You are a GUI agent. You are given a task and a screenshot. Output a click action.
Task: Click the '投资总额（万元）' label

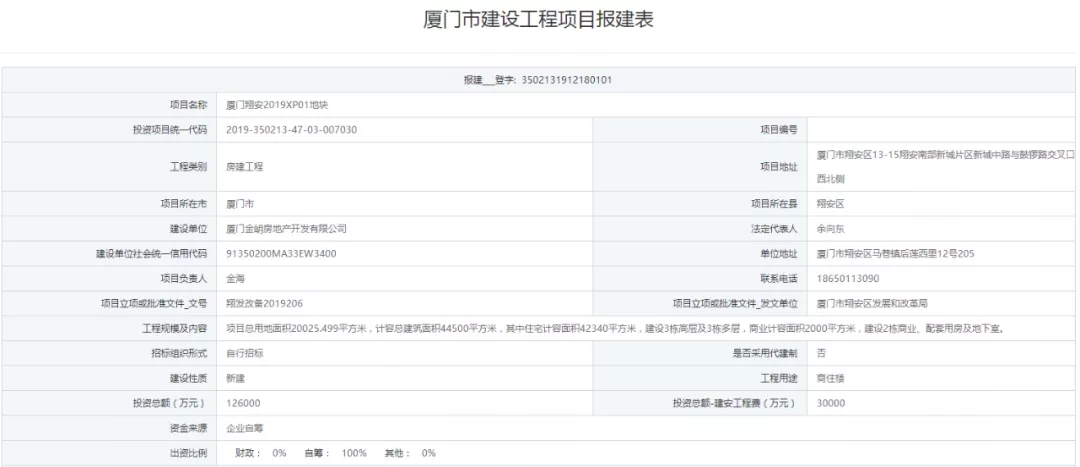(170, 403)
